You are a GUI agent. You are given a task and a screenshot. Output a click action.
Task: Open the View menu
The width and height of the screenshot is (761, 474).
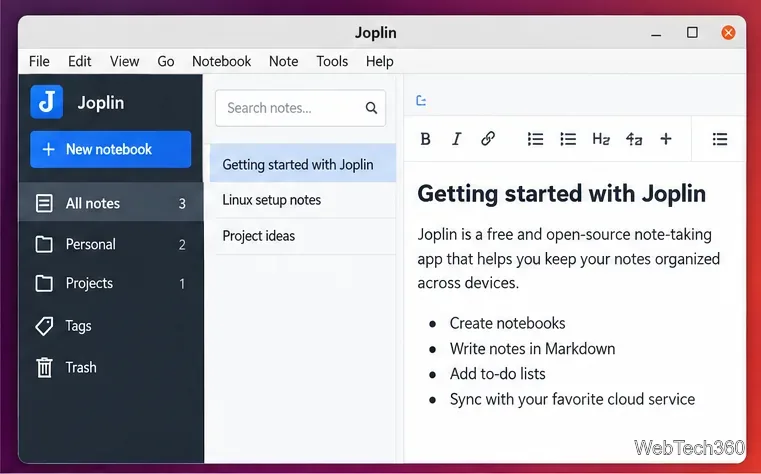pos(124,61)
